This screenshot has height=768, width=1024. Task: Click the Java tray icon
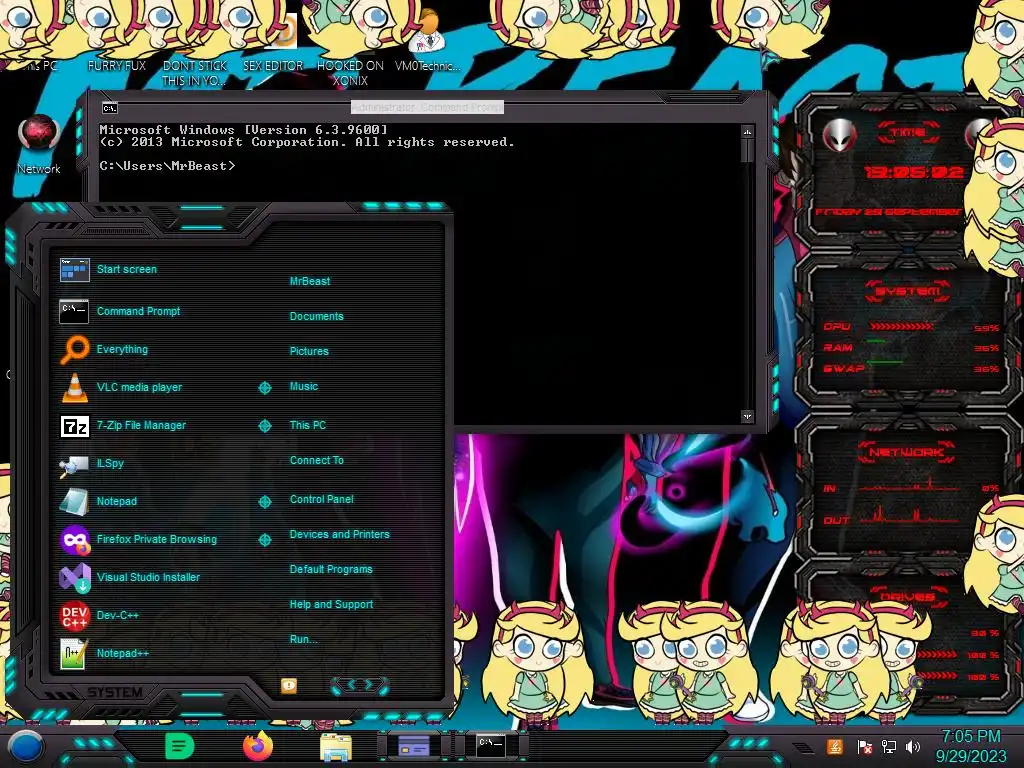coord(834,746)
